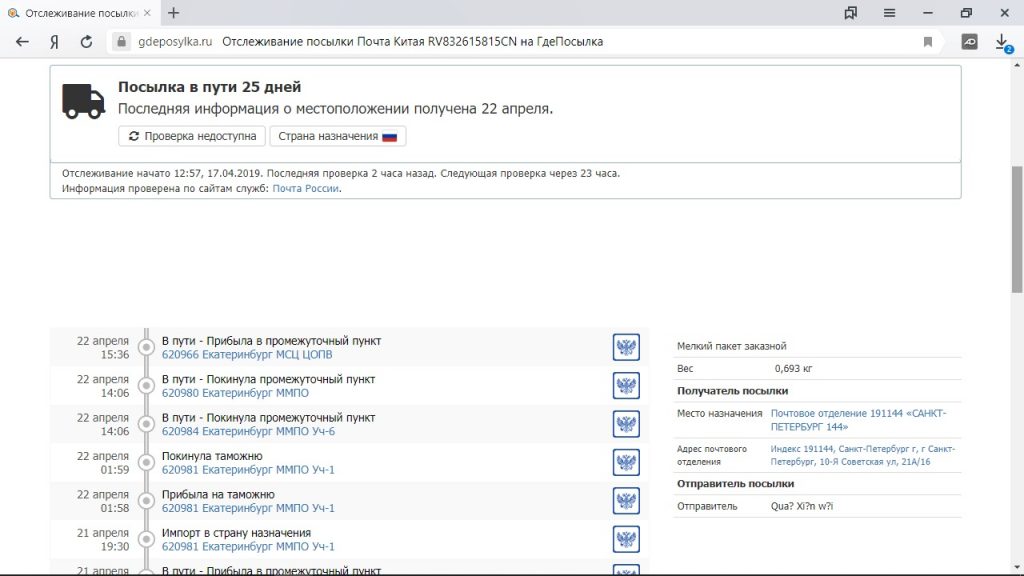Open the Yandex home button
Screen dimensions: 1024x576
tap(54, 42)
